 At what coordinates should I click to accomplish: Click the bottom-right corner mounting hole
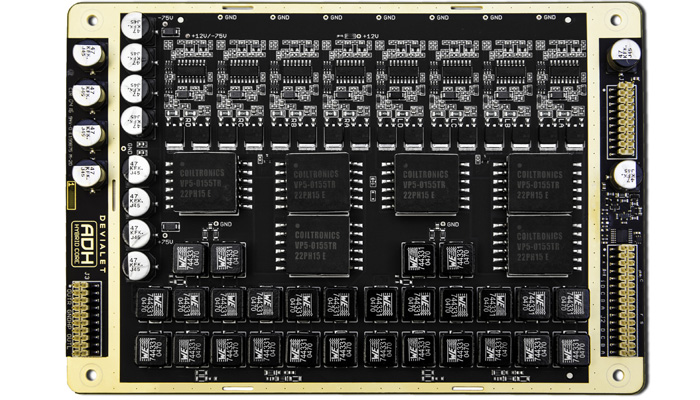(x=611, y=376)
